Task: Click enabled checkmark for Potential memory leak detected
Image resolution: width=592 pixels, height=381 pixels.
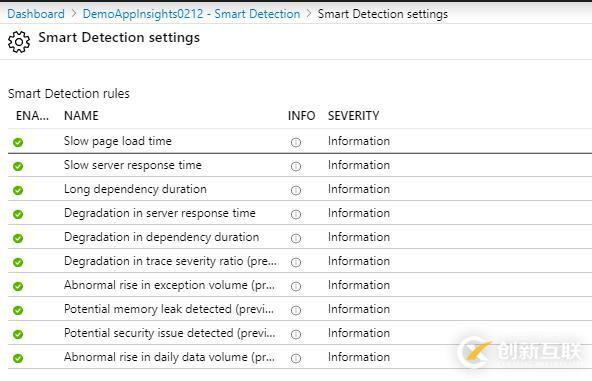Action: (18, 310)
